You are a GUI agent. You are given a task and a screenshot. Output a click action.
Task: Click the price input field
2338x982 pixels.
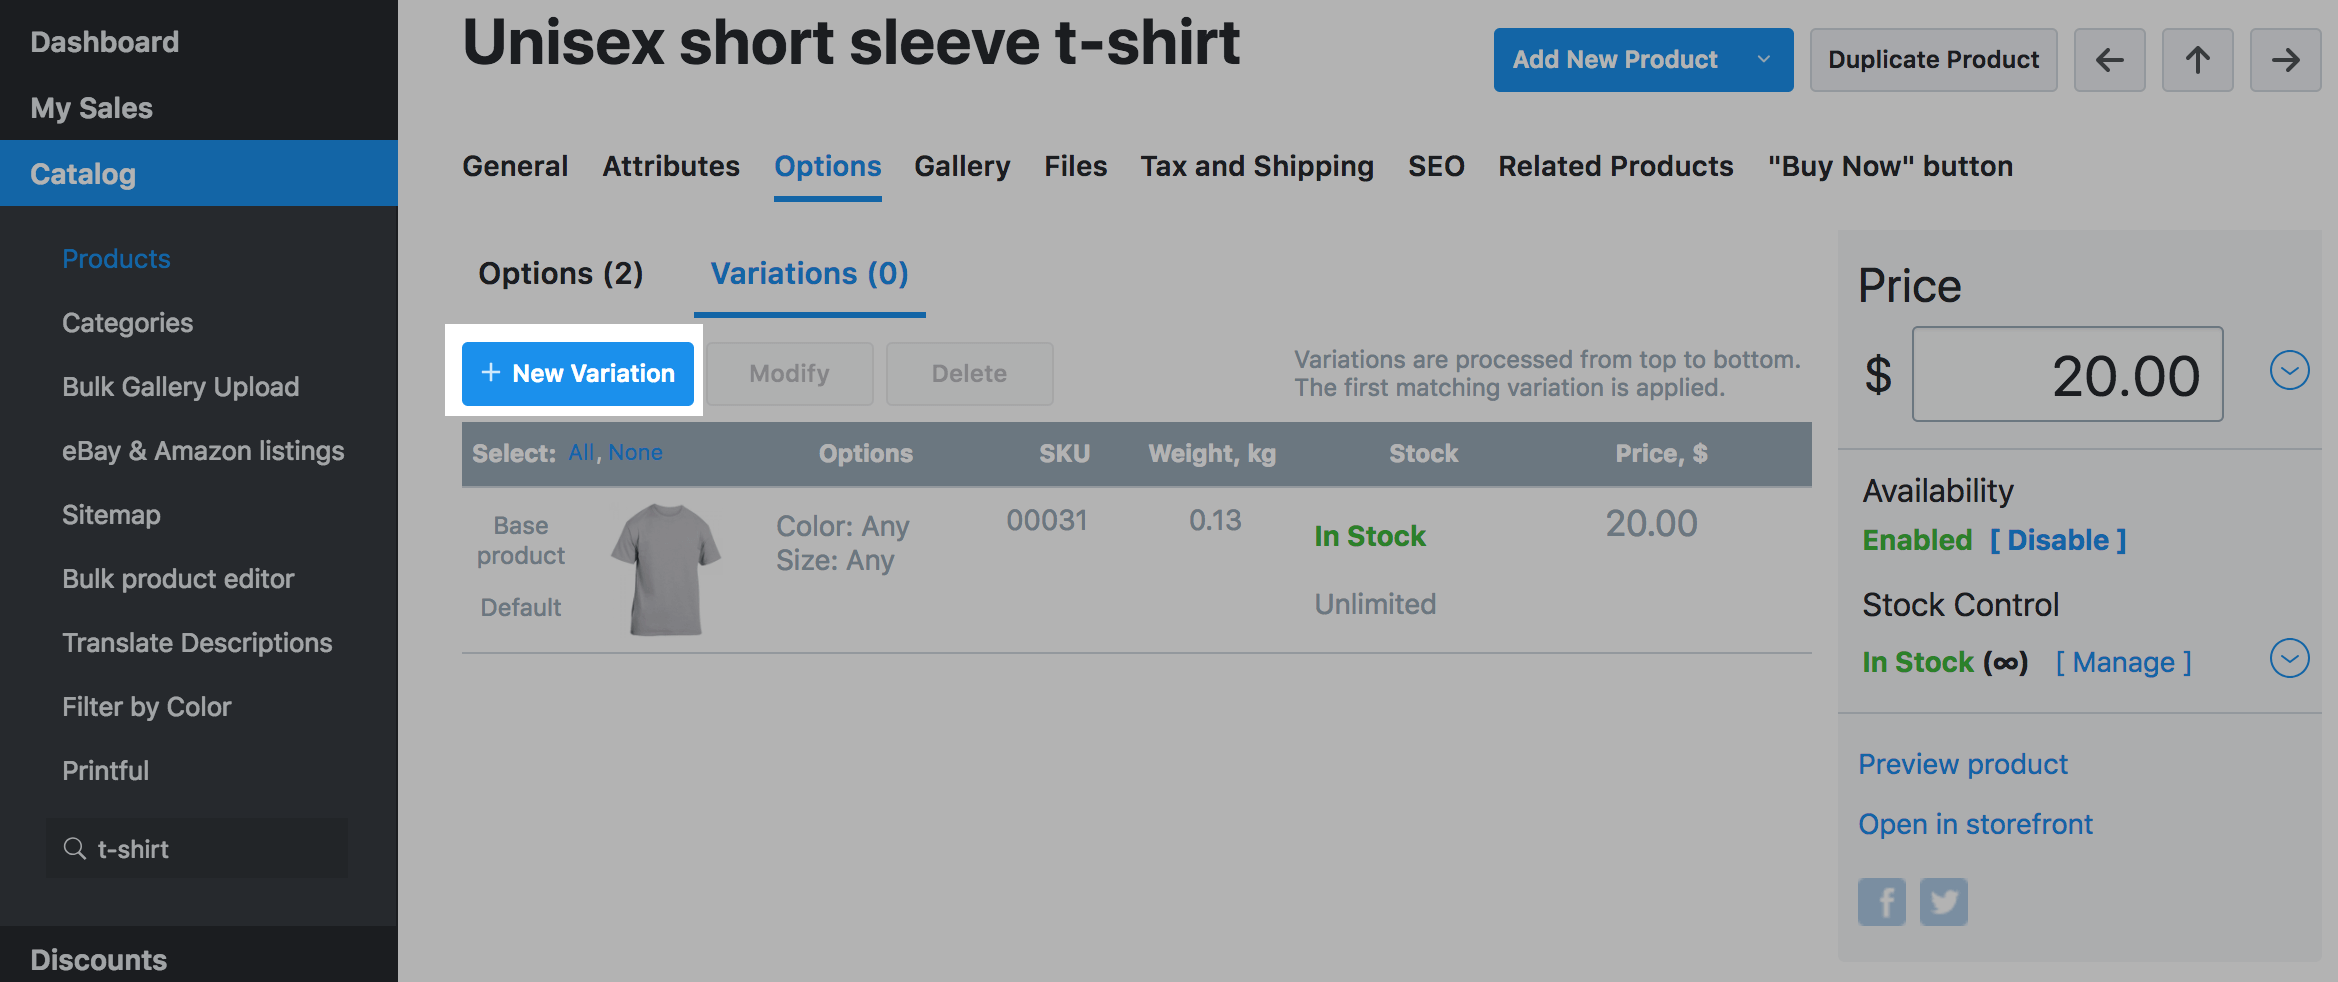click(x=2067, y=374)
